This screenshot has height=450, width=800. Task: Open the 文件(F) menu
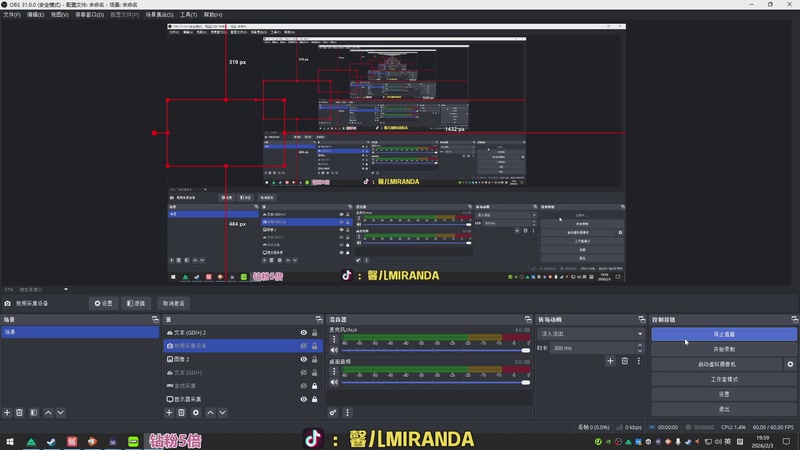(x=12, y=15)
